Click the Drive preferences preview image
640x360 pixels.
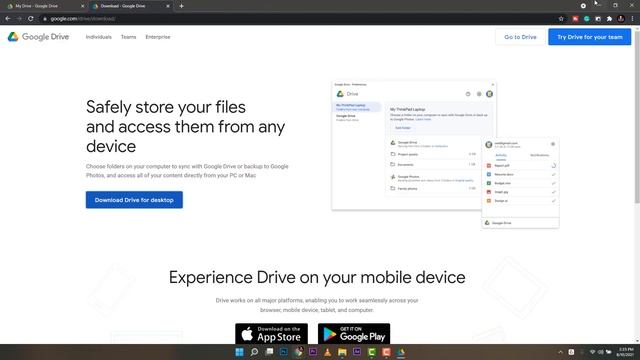coord(445,155)
